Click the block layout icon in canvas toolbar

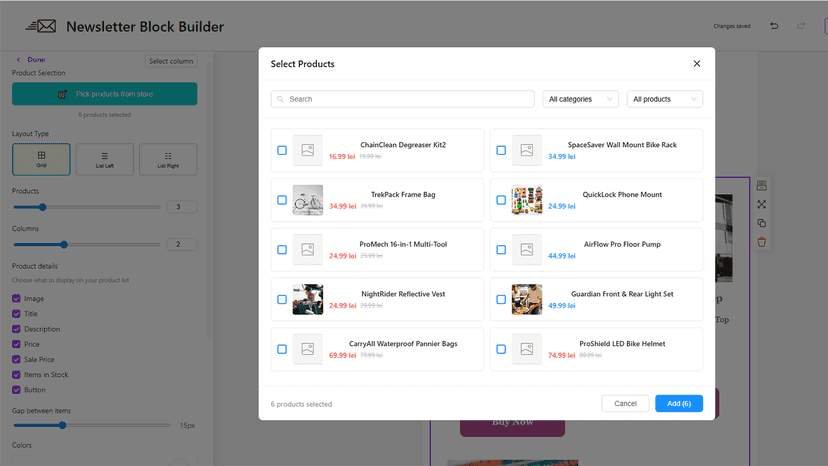pyautogui.click(x=761, y=185)
